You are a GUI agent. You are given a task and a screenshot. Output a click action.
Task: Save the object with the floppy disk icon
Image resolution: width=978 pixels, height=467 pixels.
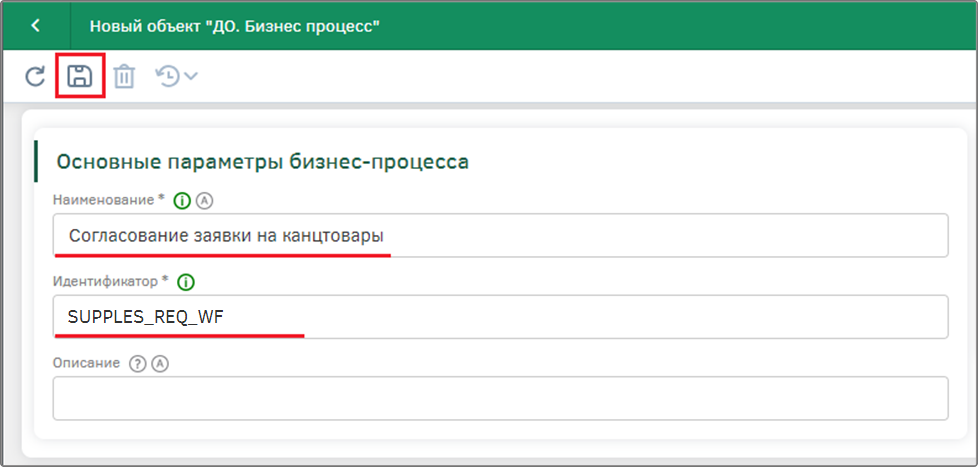click(x=80, y=76)
